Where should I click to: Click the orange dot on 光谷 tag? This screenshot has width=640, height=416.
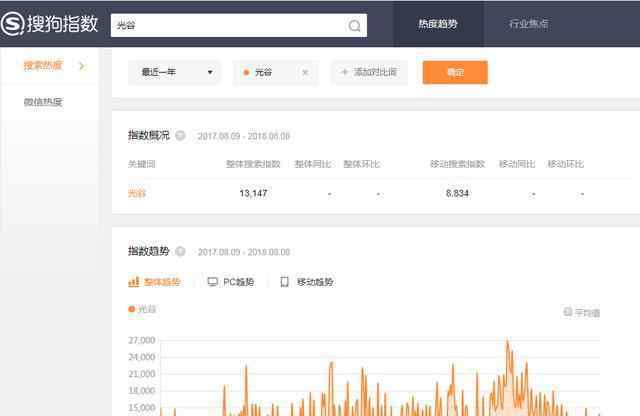pyautogui.click(x=246, y=73)
